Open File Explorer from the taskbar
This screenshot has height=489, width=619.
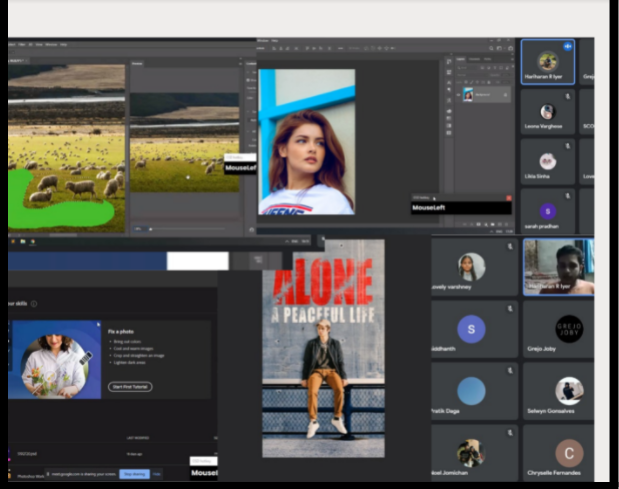click(x=23, y=241)
